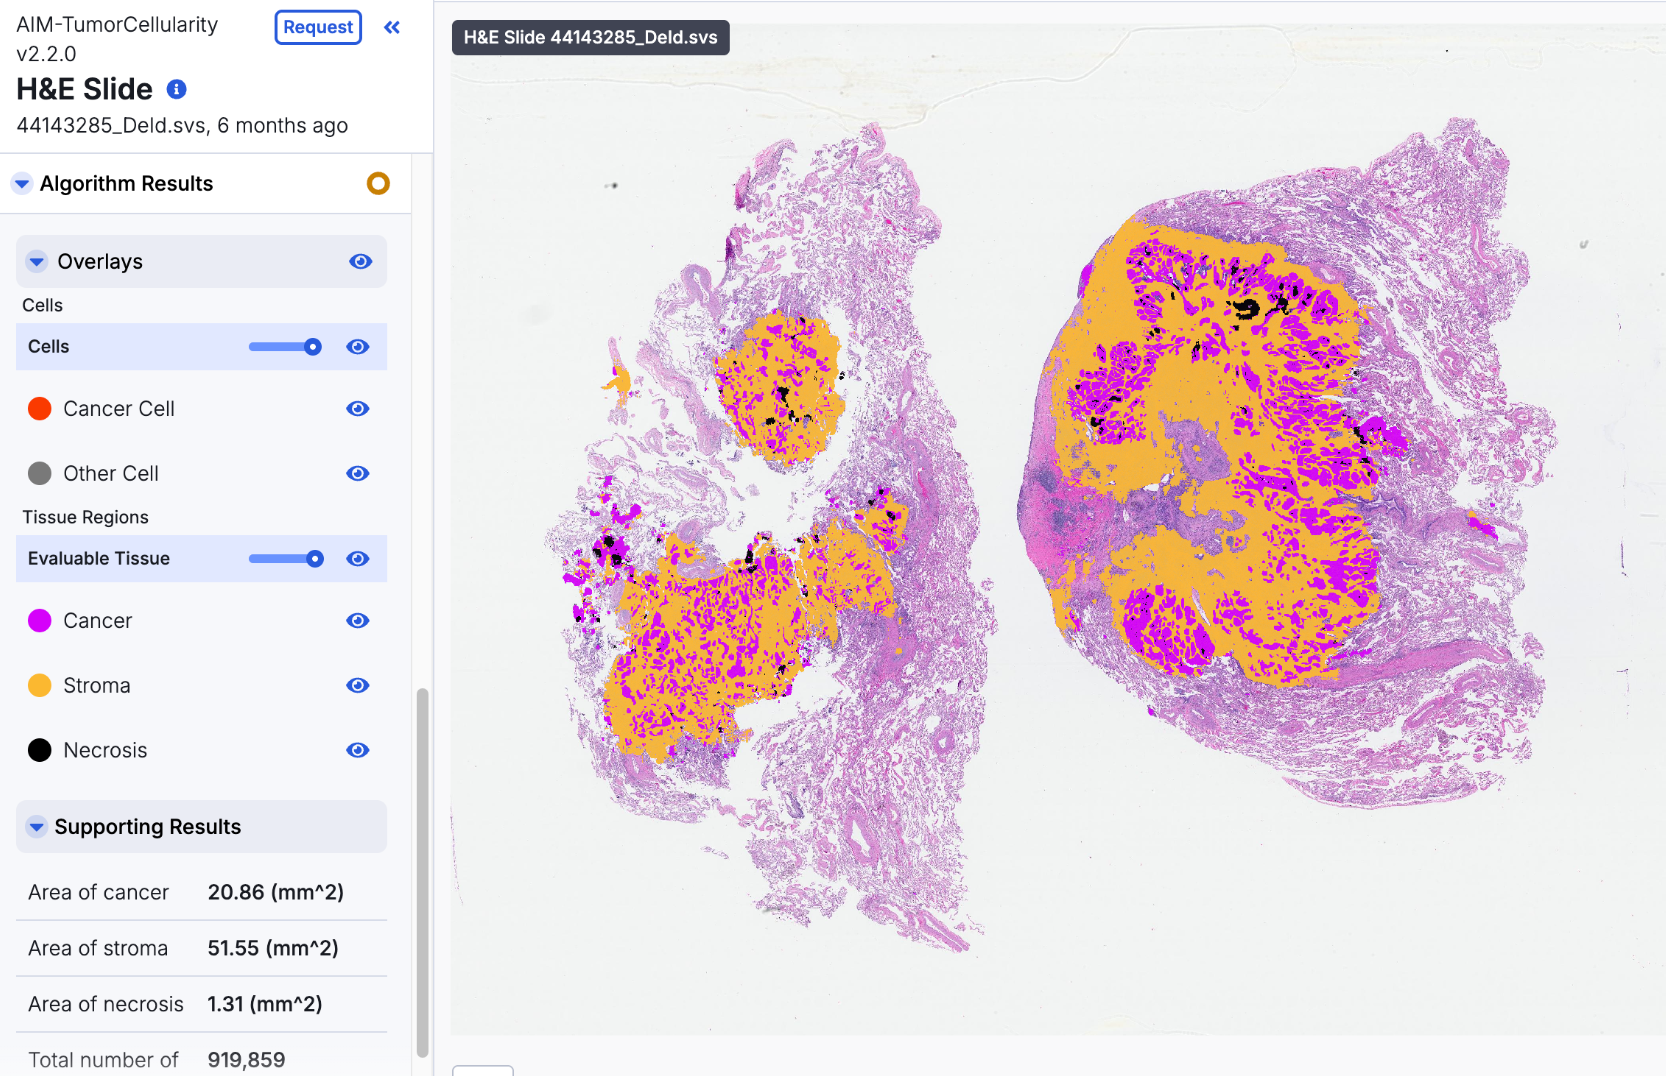Click the Cells opacity slider
The image size is (1666, 1076).
285,347
